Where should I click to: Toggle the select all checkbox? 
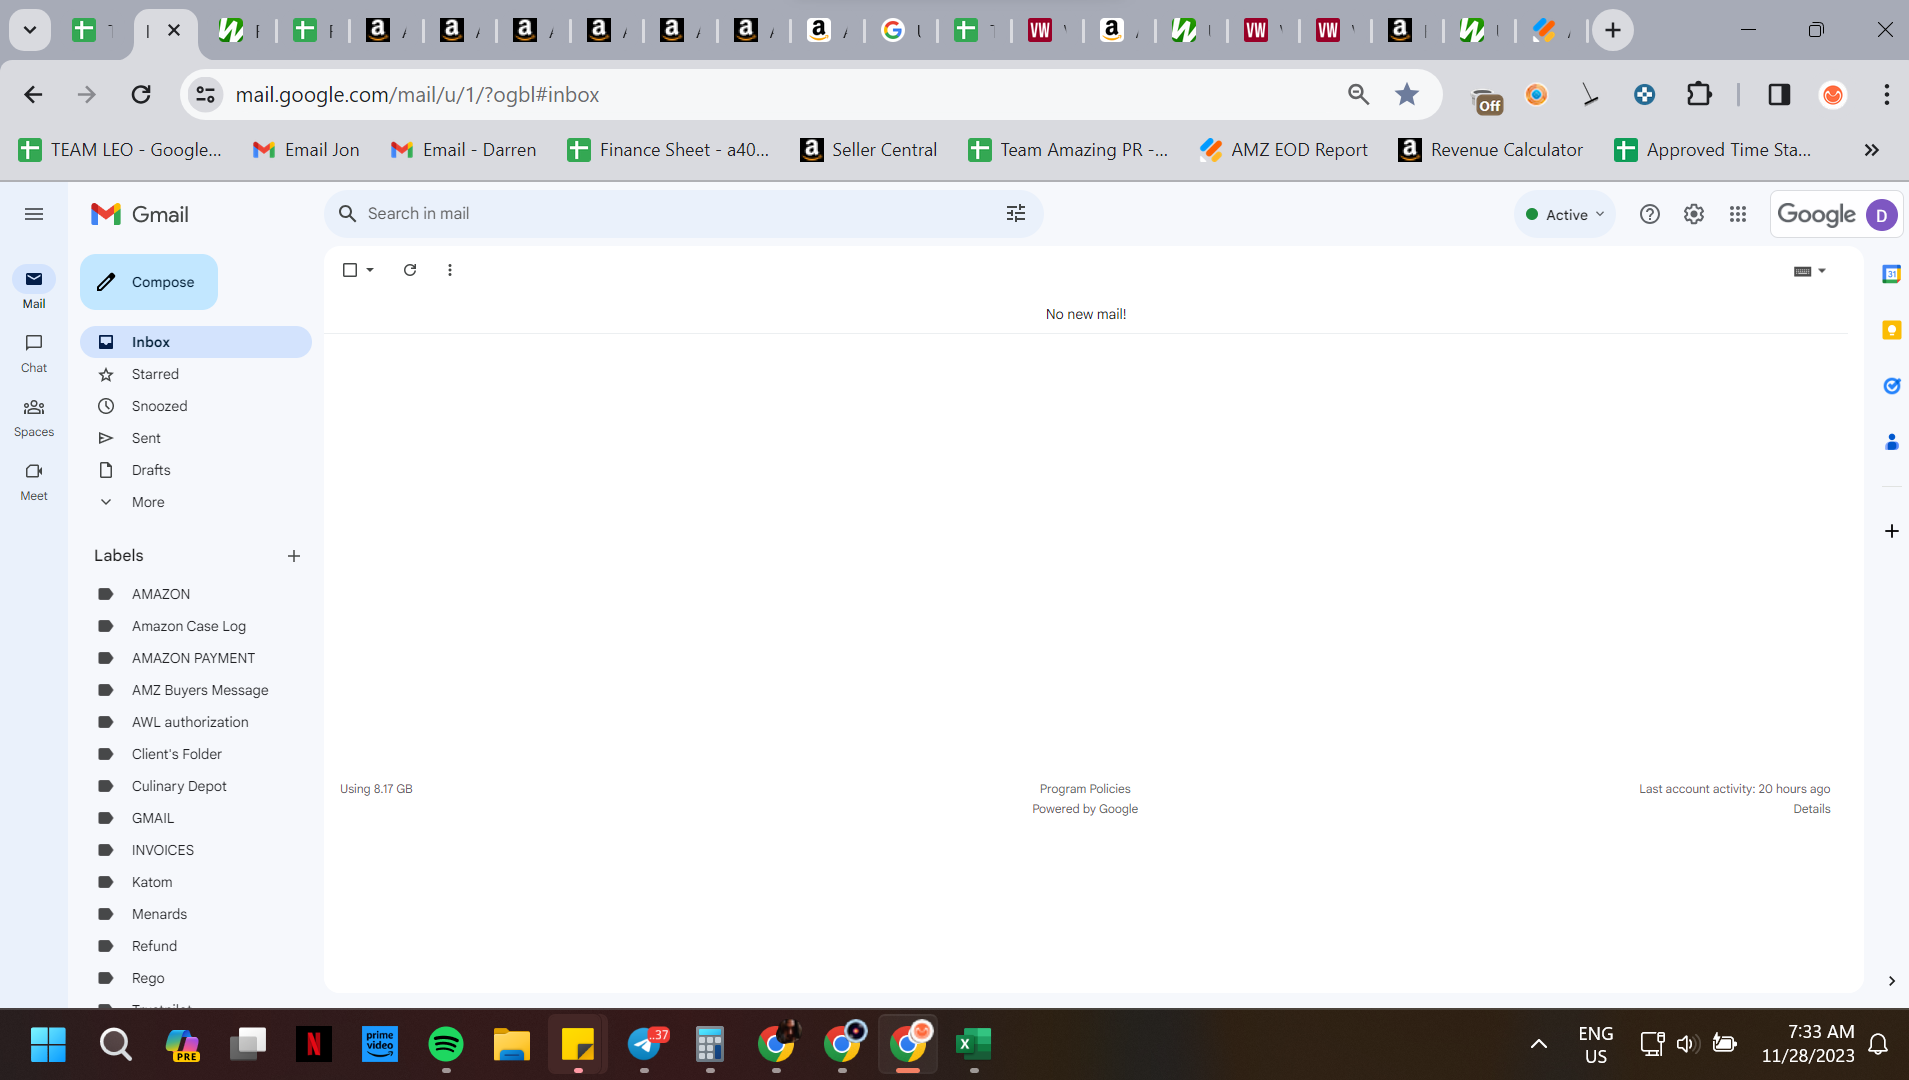click(x=350, y=270)
